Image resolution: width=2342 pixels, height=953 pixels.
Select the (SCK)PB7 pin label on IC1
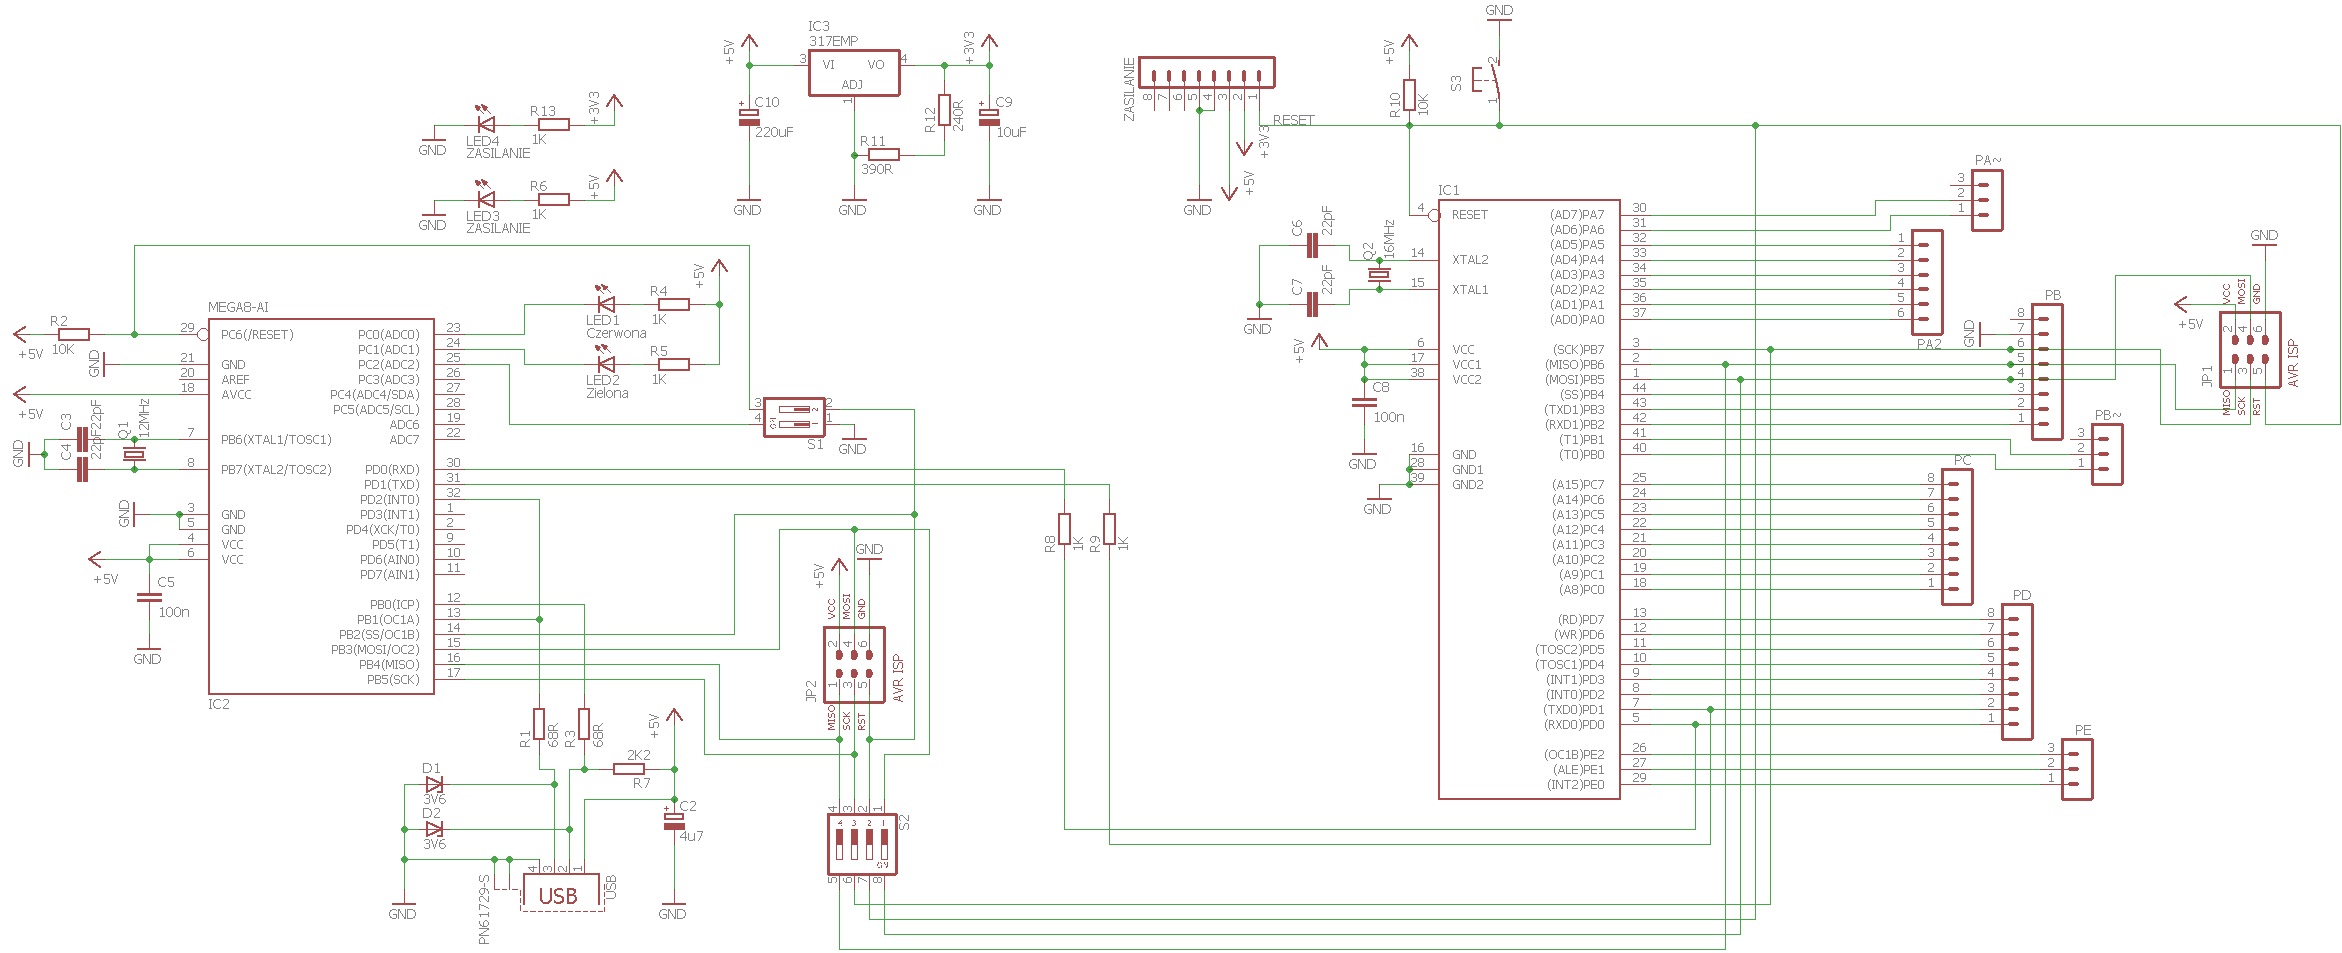1578,350
